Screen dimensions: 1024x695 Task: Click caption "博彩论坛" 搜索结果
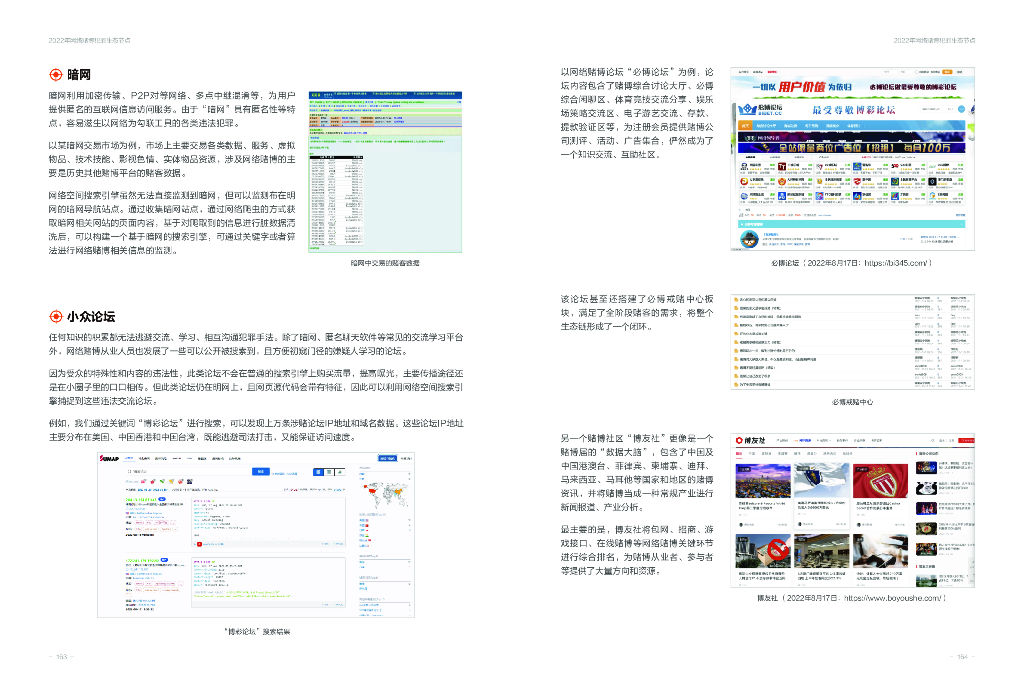pos(257,632)
